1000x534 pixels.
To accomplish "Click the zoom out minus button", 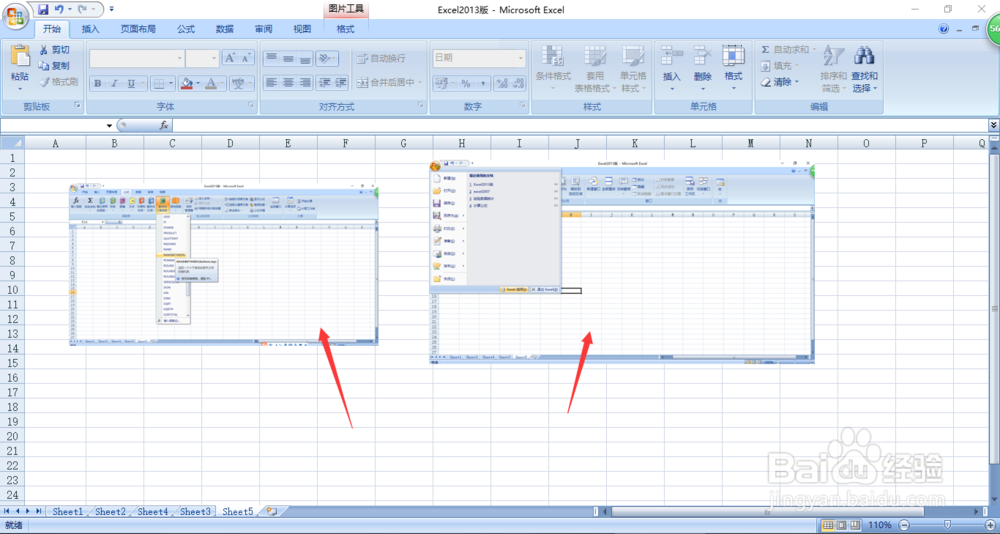I will (x=904, y=525).
